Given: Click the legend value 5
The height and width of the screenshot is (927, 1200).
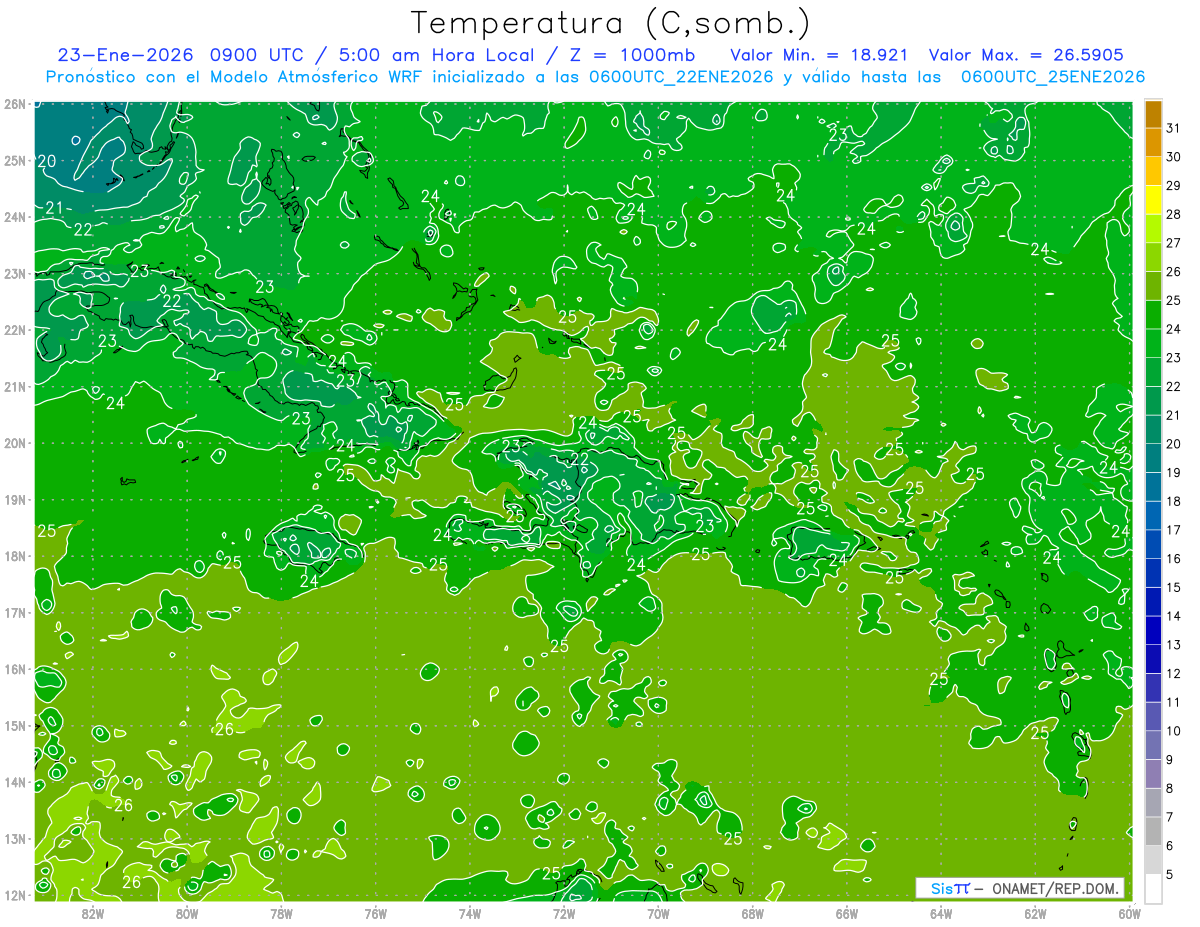Looking at the screenshot, I should [x=1170, y=874].
